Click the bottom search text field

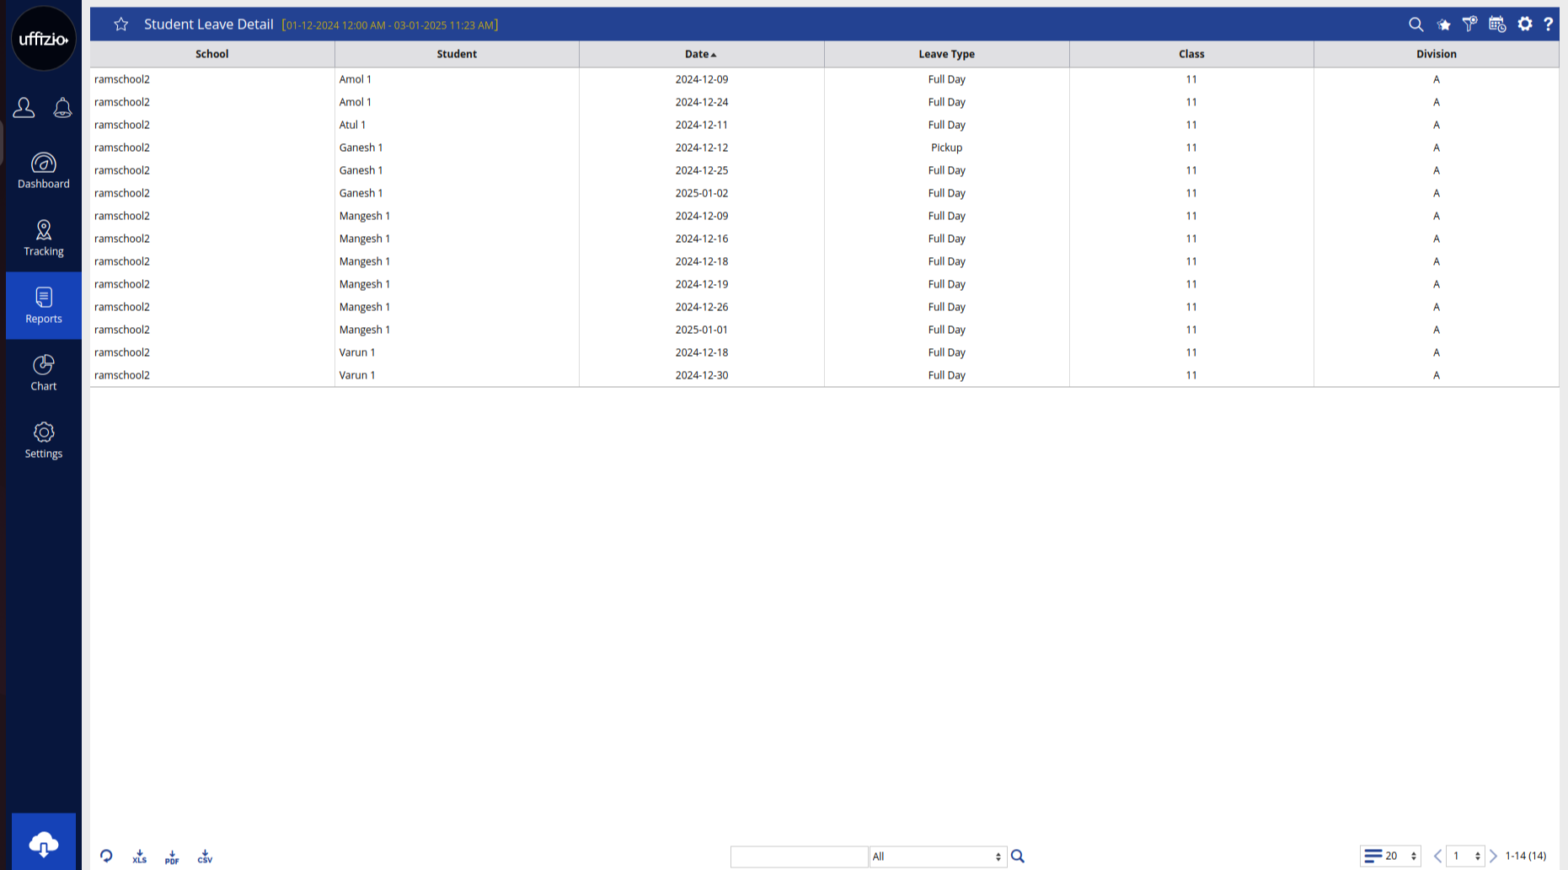click(799, 857)
